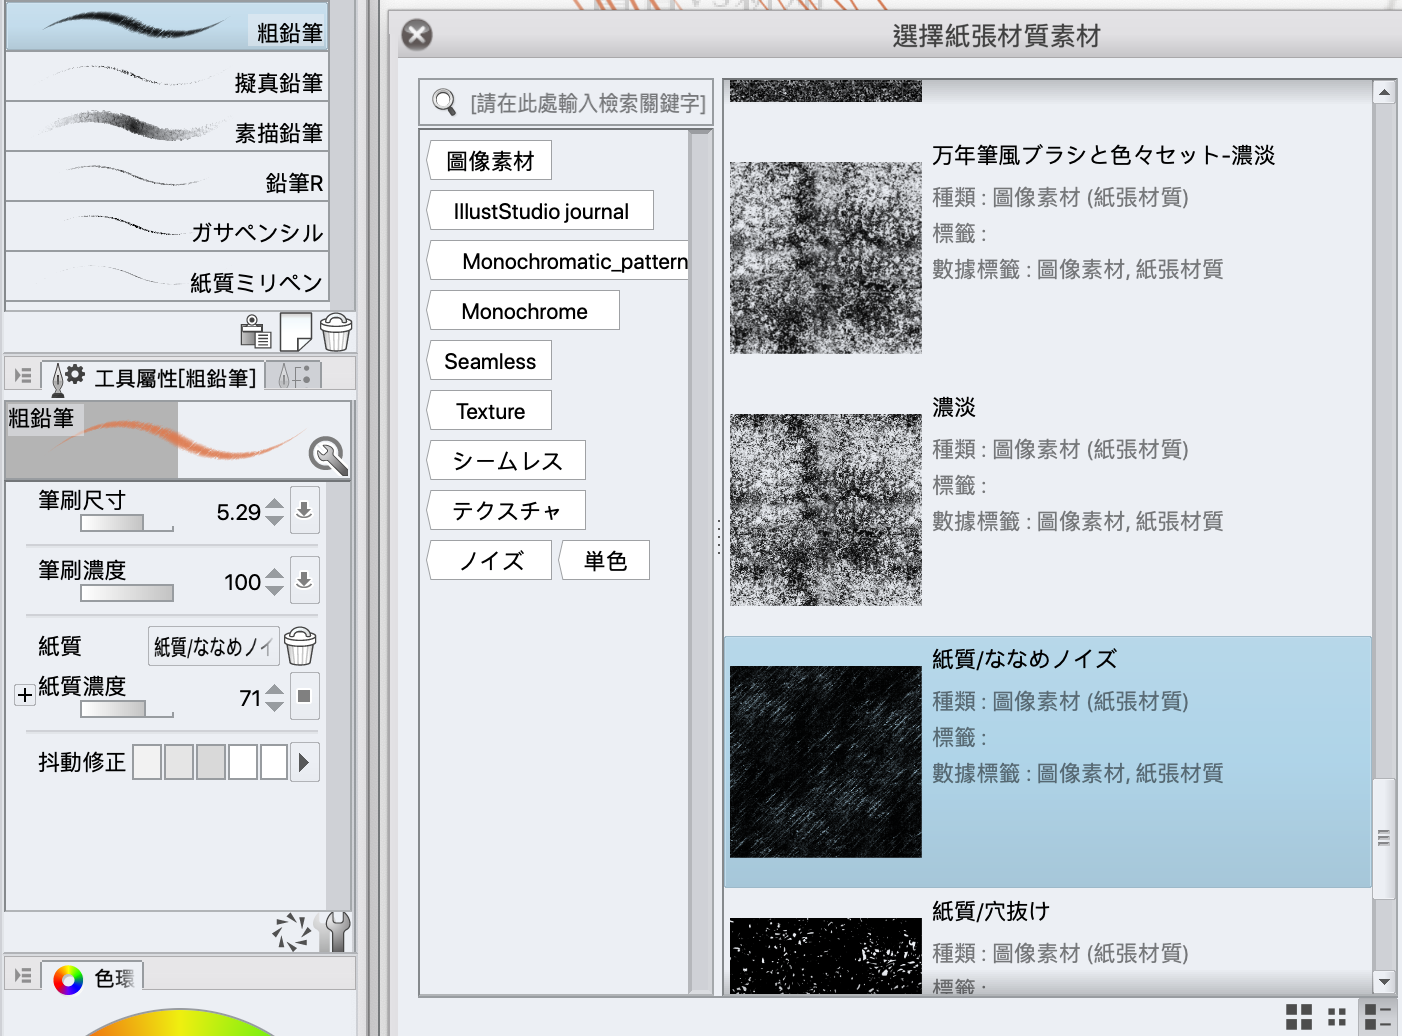Switch to small thumbnail view
The width and height of the screenshot is (1402, 1036).
pos(1337,1017)
